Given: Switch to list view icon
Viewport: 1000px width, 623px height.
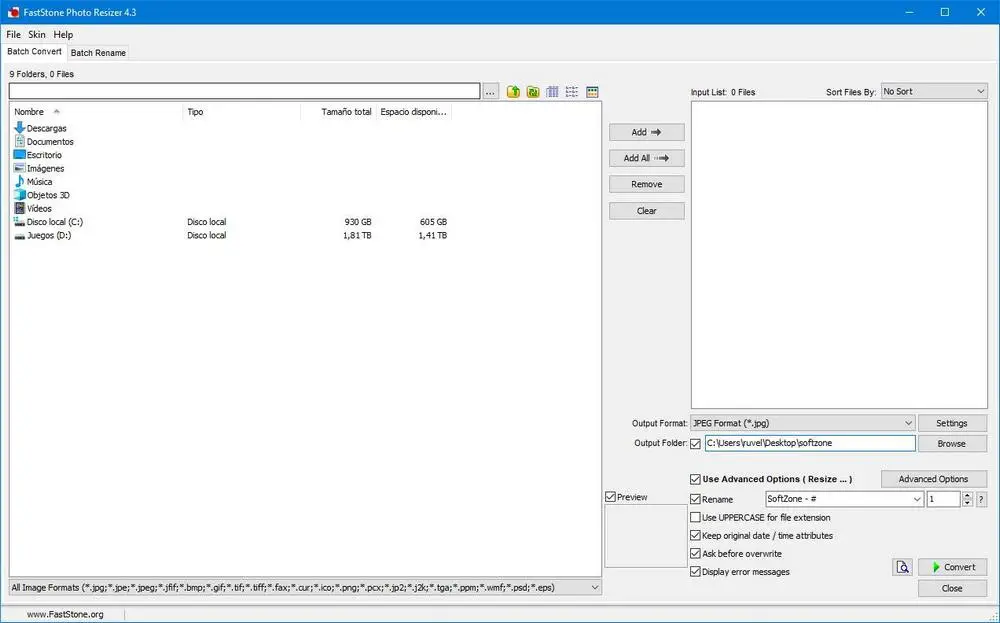Looking at the screenshot, I should tap(572, 92).
